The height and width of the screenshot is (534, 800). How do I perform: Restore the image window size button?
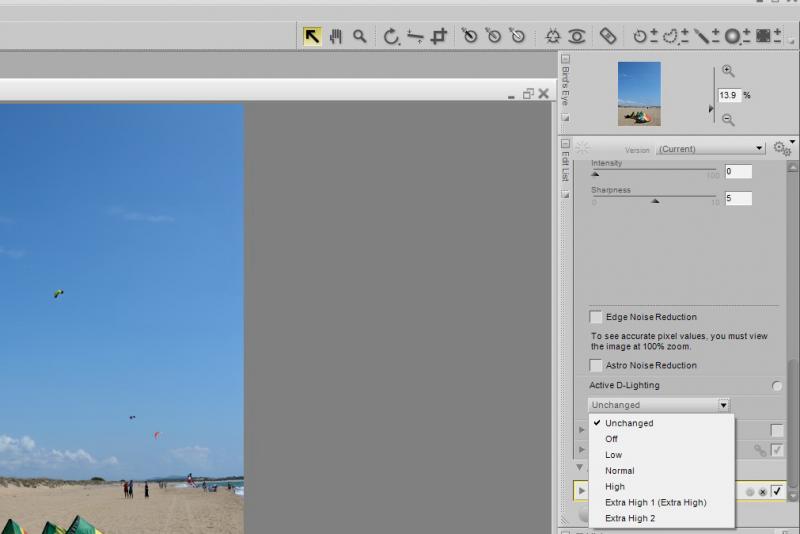(x=528, y=94)
